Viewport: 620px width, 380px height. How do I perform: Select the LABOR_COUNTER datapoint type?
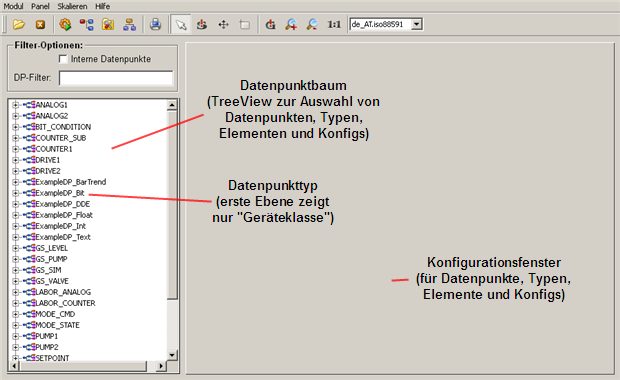pyautogui.click(x=65, y=303)
